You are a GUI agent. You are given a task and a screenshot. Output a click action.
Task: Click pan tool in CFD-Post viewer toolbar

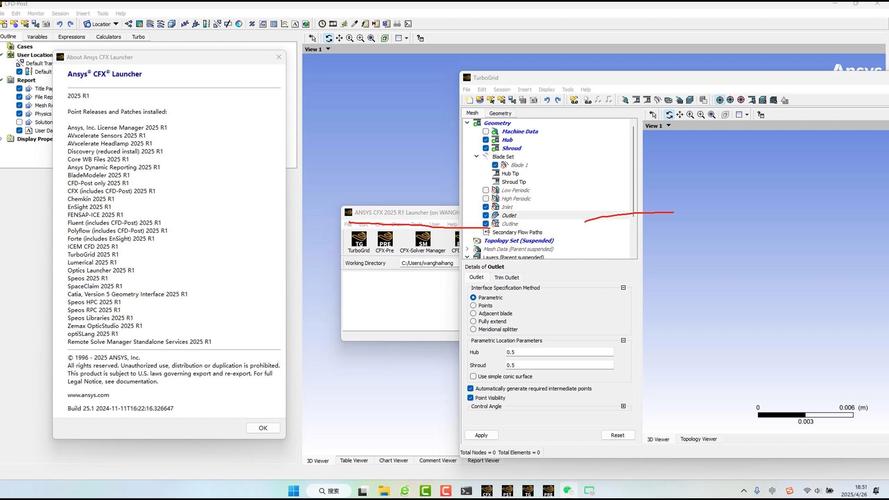(339, 38)
